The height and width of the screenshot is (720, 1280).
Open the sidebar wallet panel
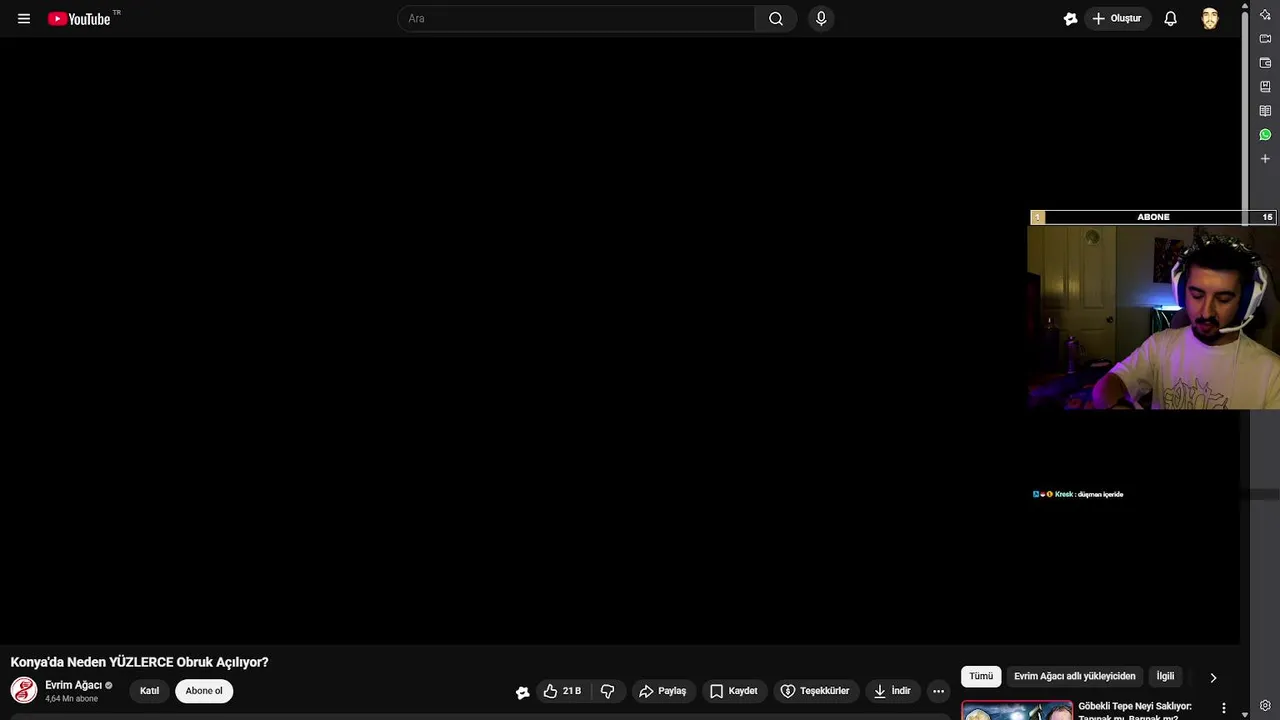[1265, 63]
